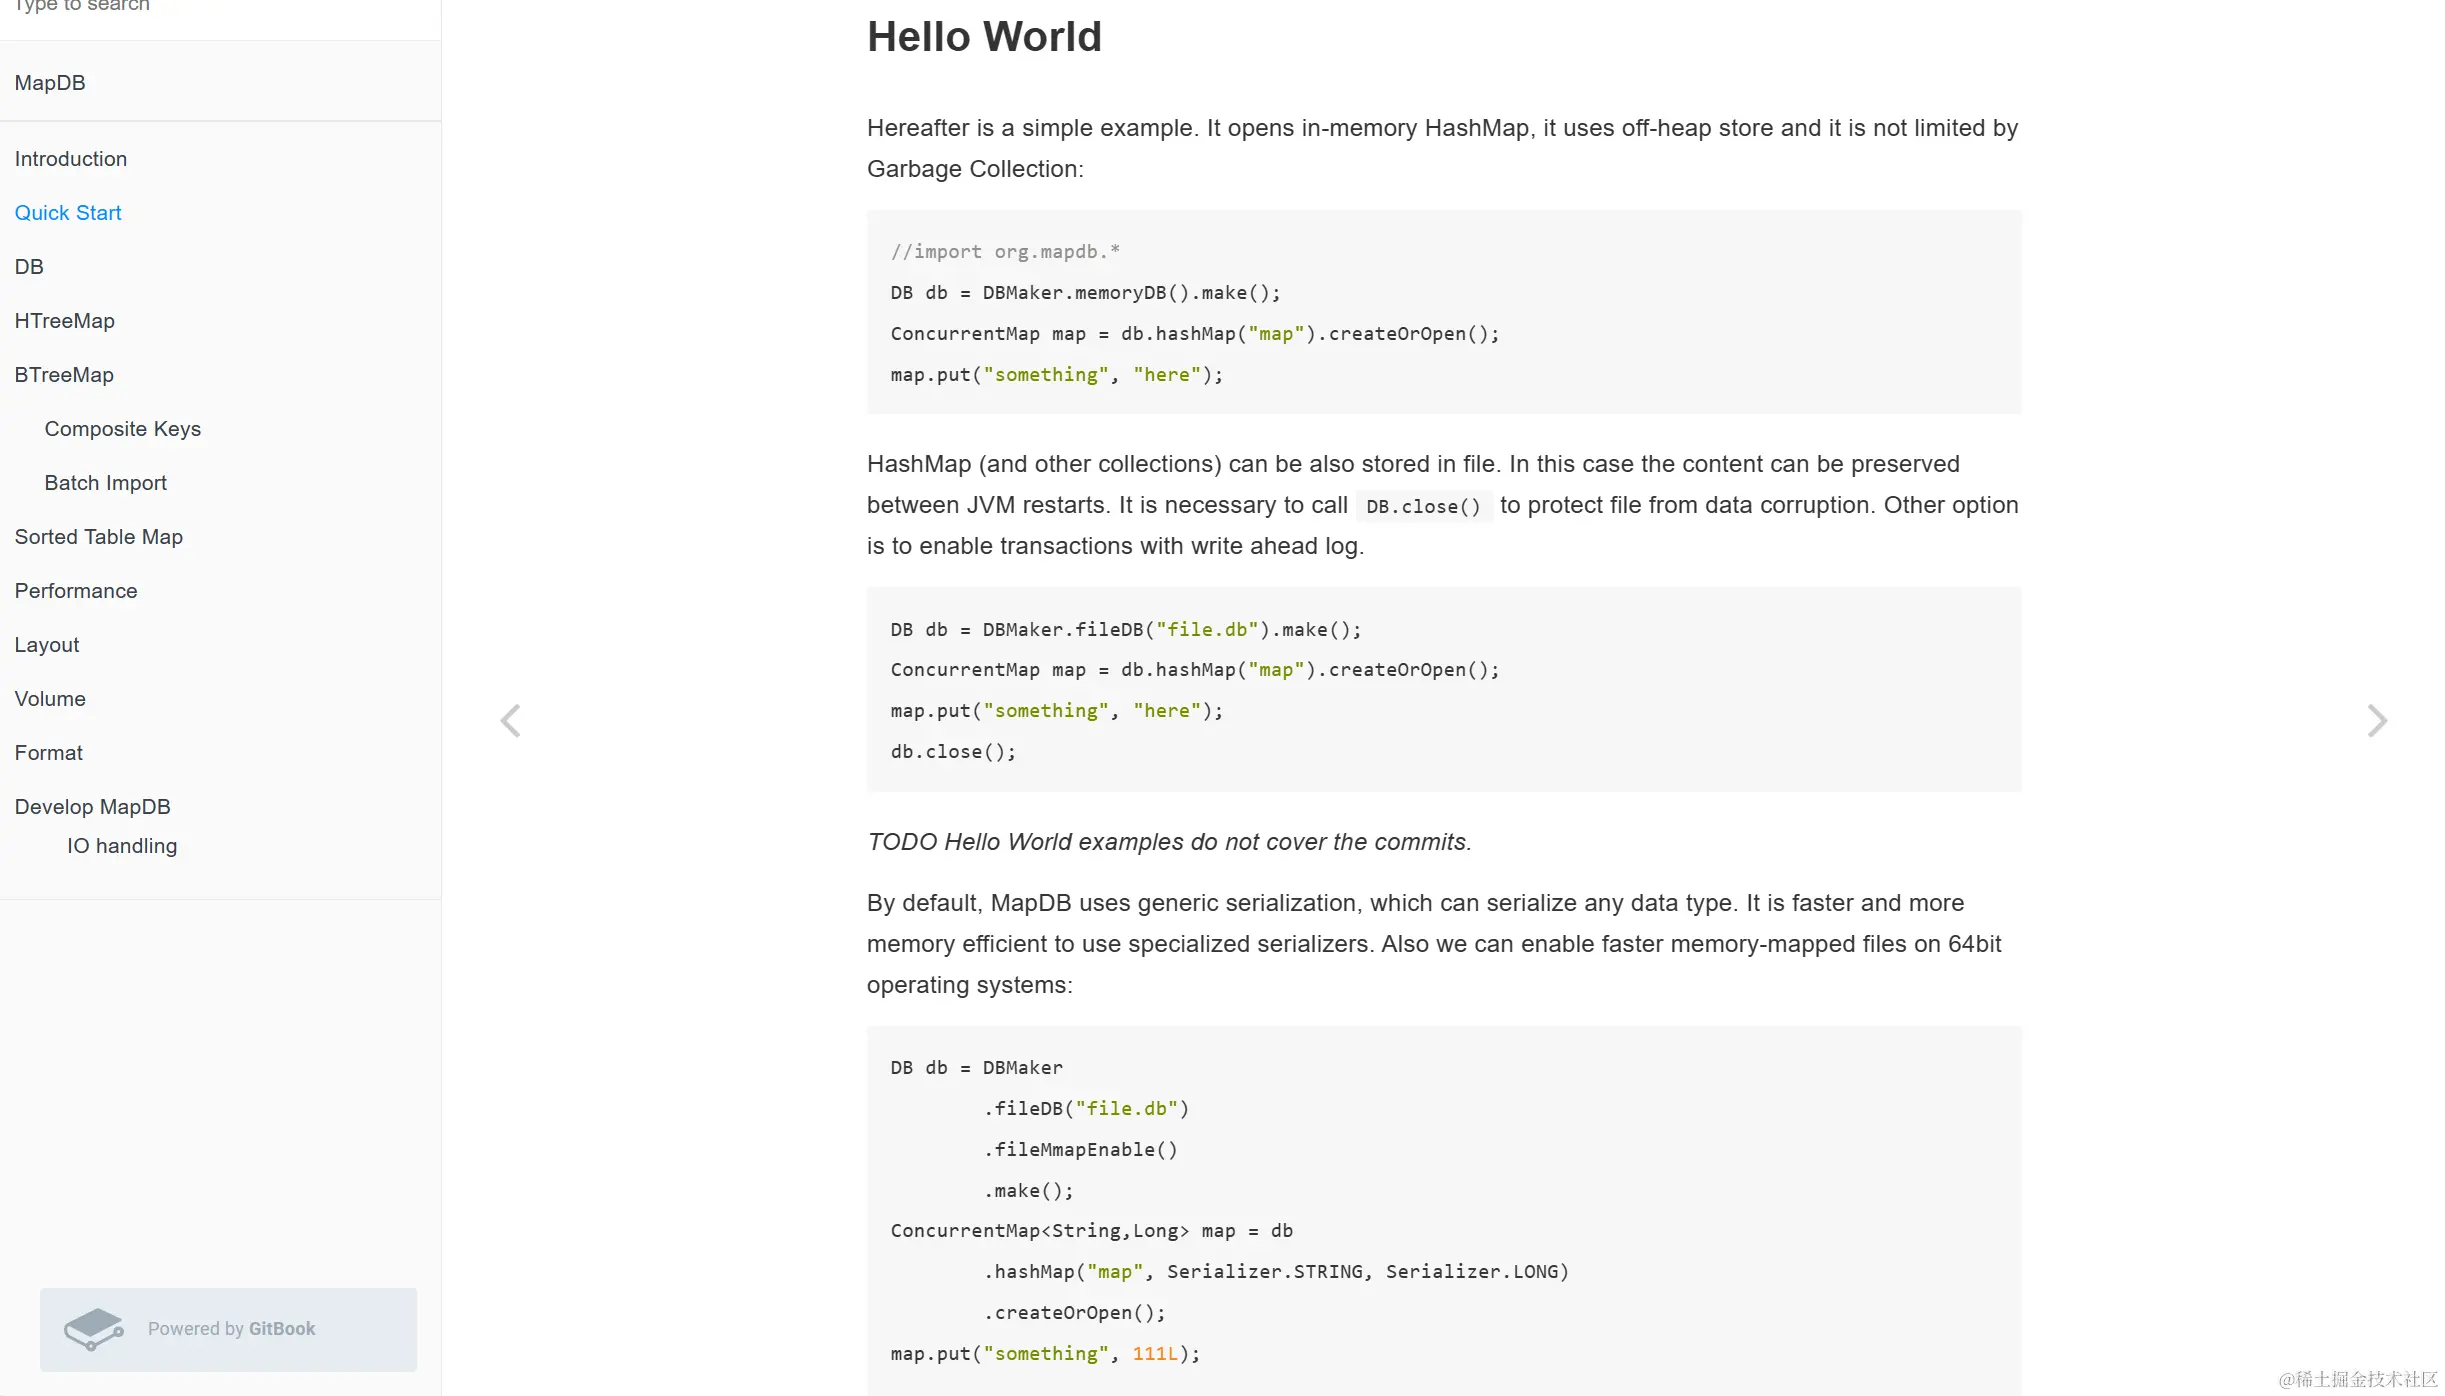Click the GitBook logo icon

[93, 1329]
